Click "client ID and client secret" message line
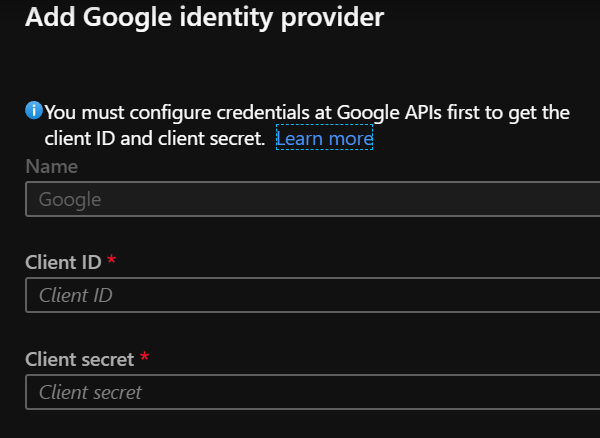Viewport: 600px width, 438px height. (156, 139)
